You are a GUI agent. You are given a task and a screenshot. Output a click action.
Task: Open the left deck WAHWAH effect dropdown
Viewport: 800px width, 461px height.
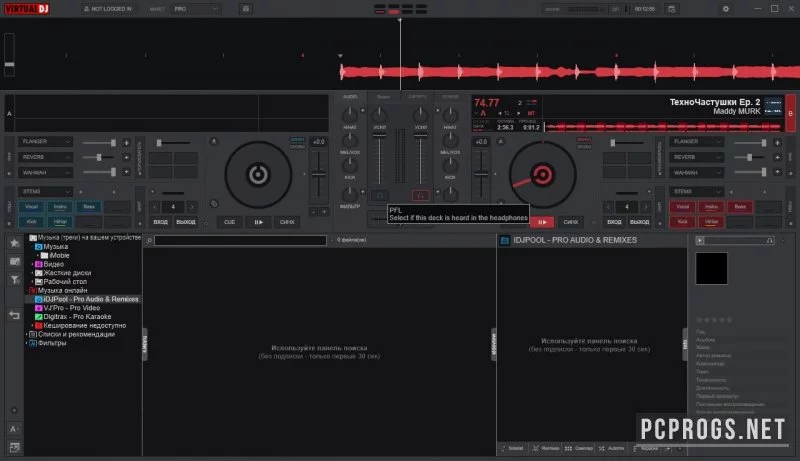pyautogui.click(x=45, y=172)
